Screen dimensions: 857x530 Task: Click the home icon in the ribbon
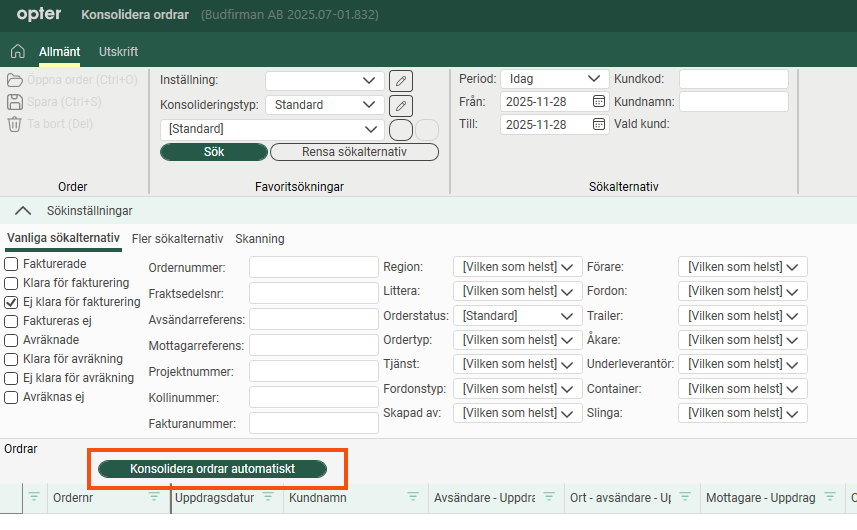(17, 52)
